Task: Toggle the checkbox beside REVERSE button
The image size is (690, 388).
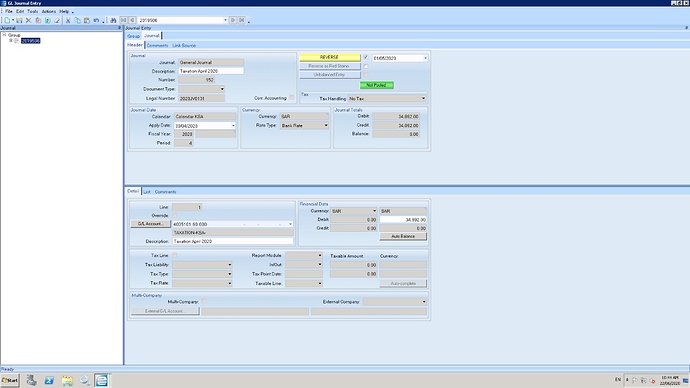Action: (366, 57)
